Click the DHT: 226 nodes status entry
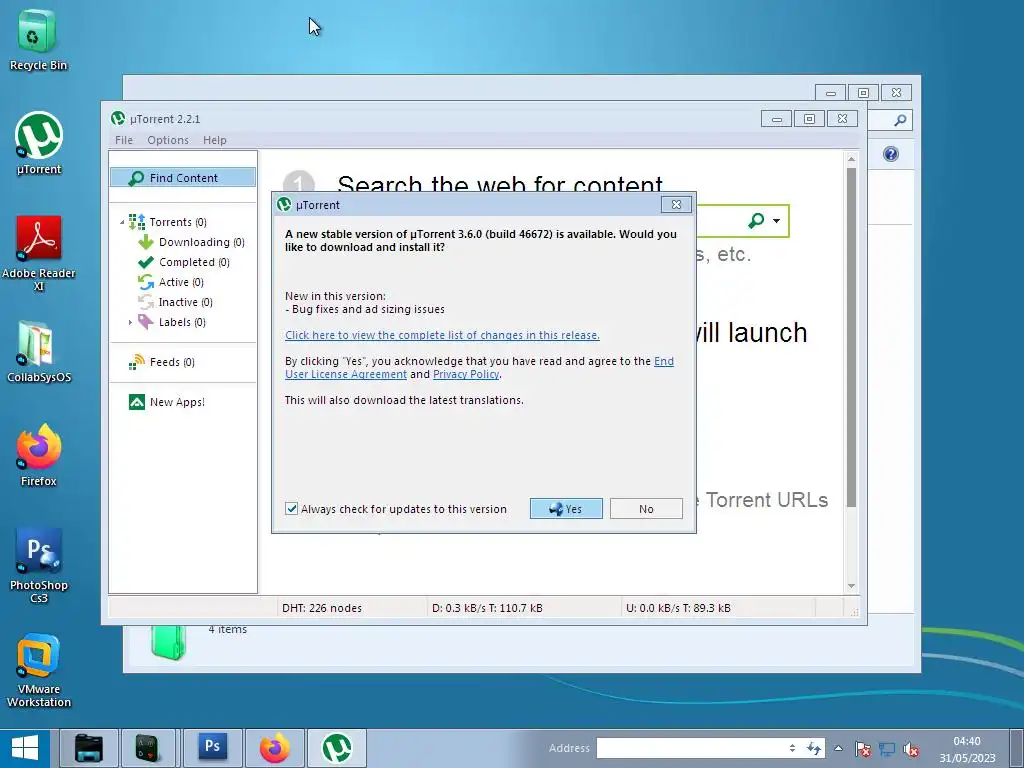This screenshot has width=1024, height=768. 322,608
